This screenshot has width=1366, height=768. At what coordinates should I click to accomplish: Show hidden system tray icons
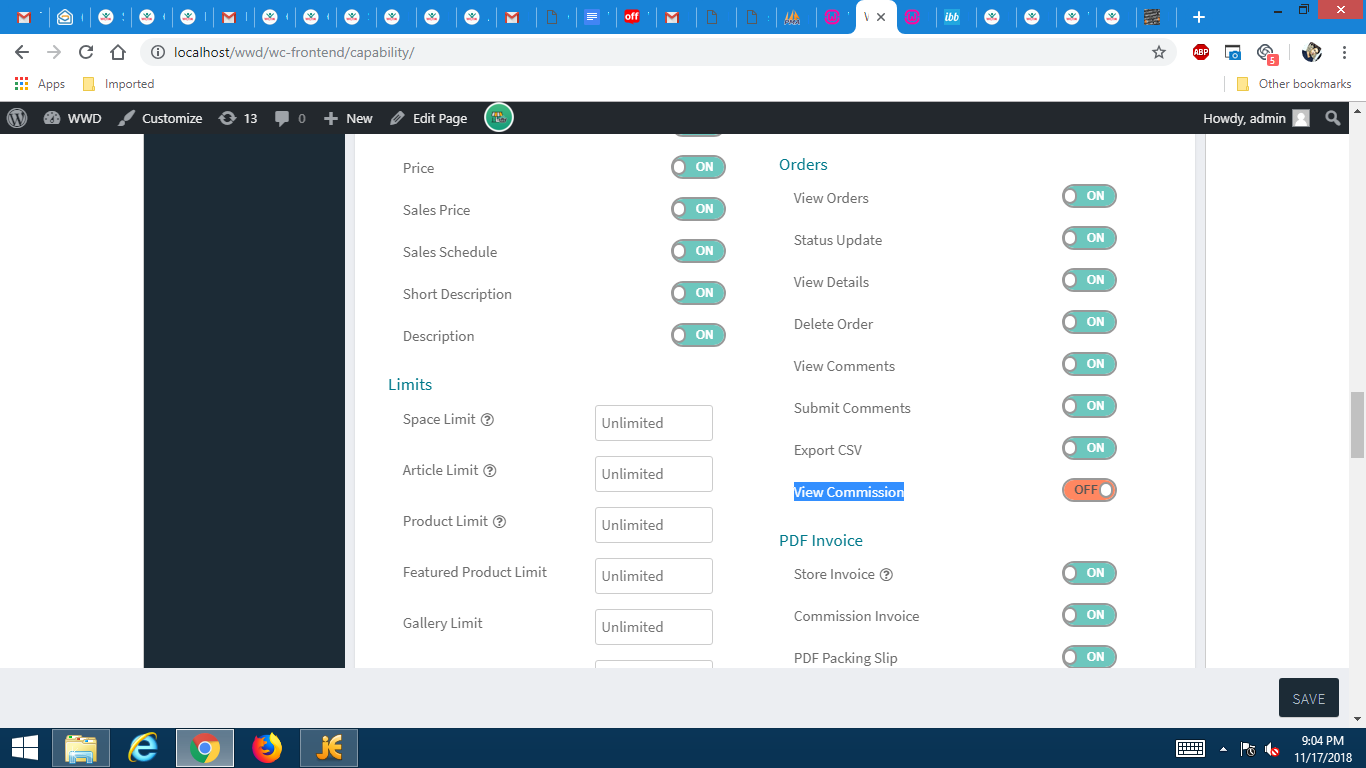[1223, 749]
